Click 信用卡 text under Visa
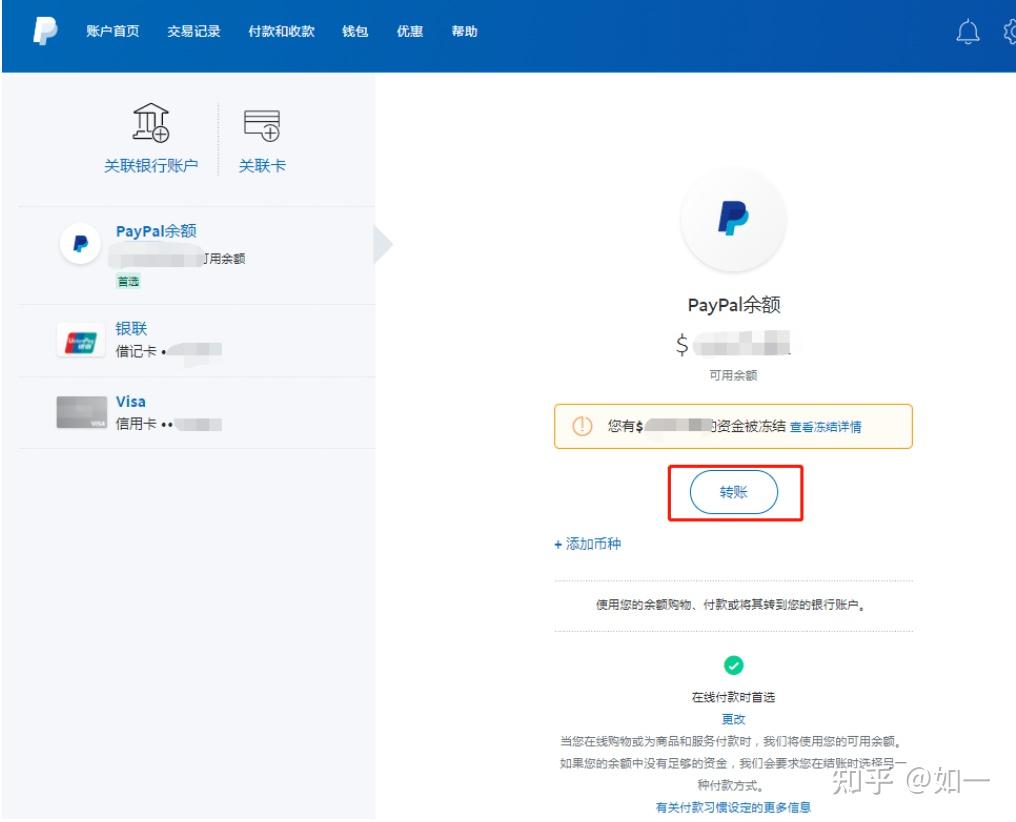This screenshot has width=1016, height=822. click(x=136, y=424)
